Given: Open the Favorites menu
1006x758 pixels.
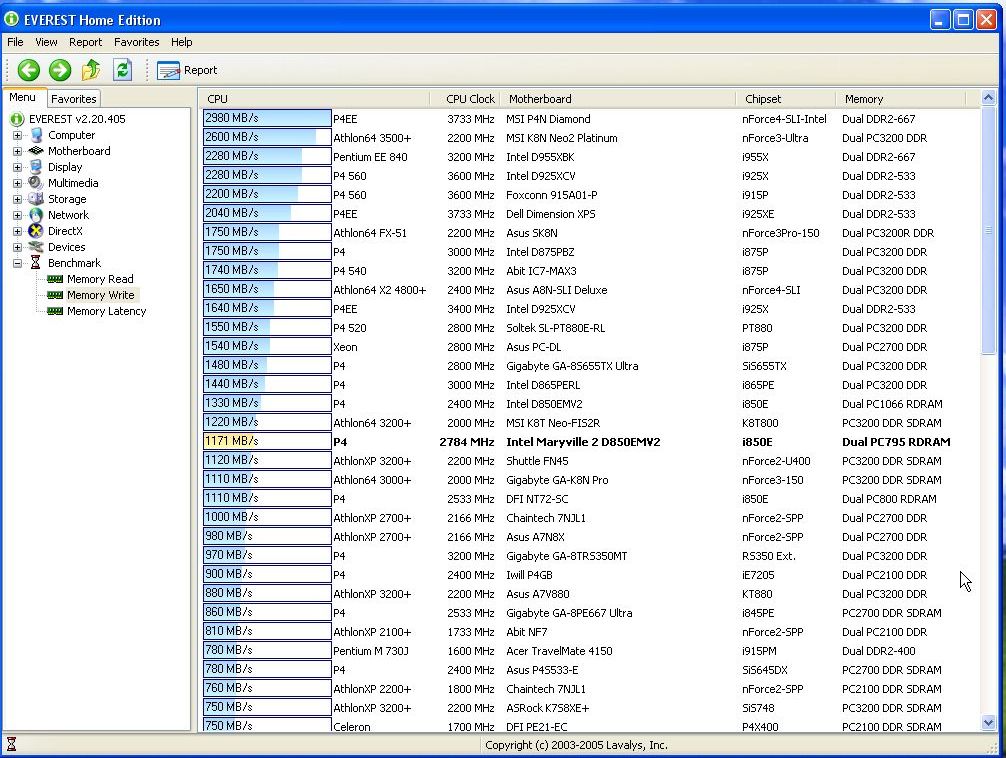Looking at the screenshot, I should (x=136, y=42).
